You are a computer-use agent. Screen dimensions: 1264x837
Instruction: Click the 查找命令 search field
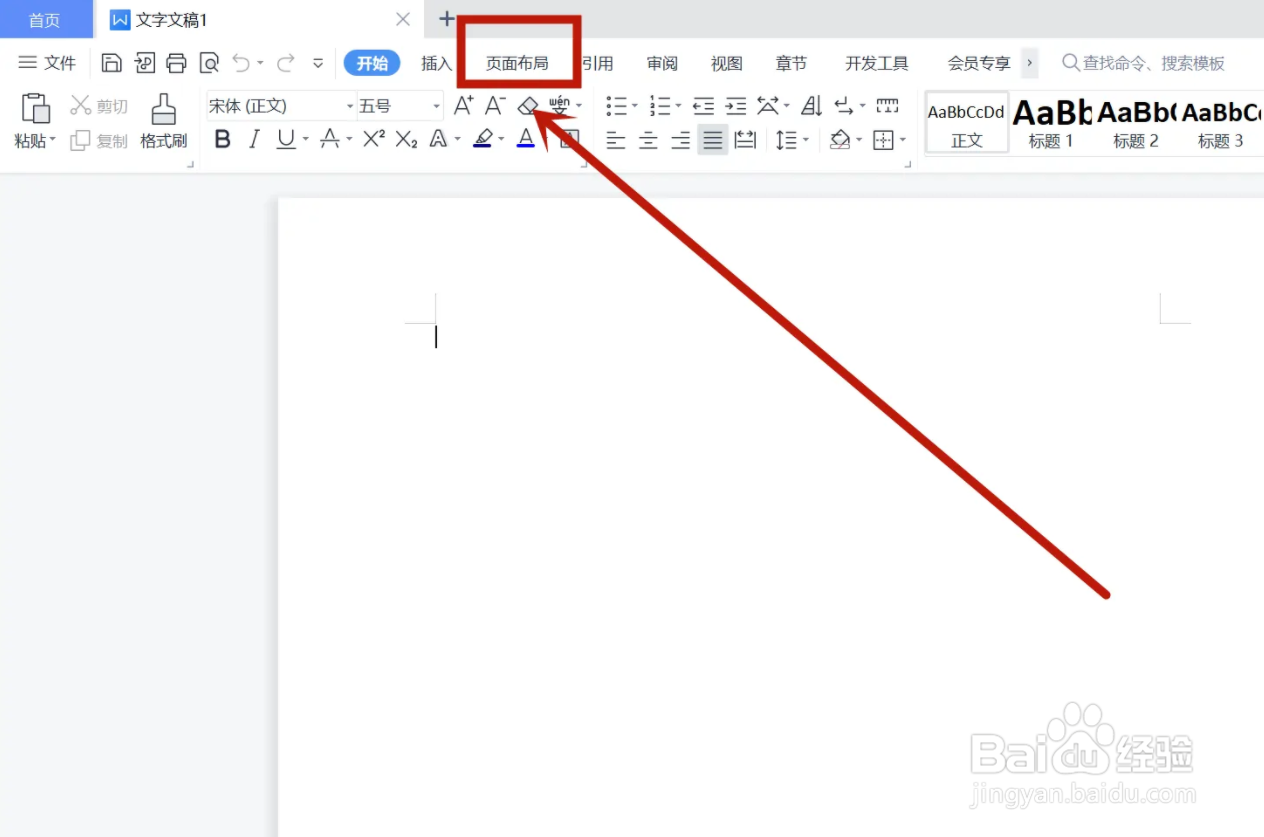pos(1144,62)
